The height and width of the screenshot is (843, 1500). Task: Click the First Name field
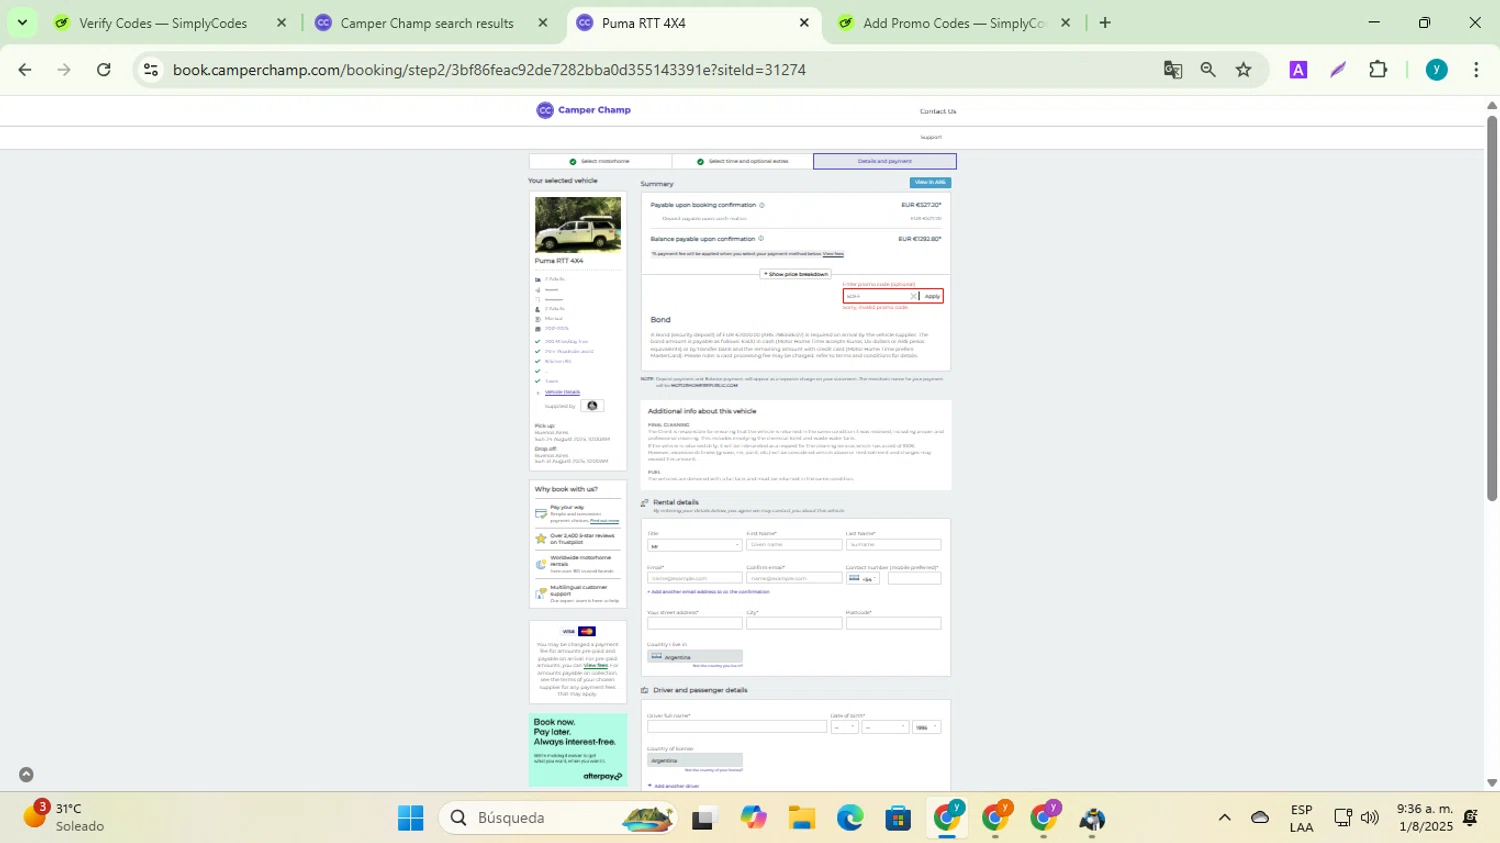point(794,545)
